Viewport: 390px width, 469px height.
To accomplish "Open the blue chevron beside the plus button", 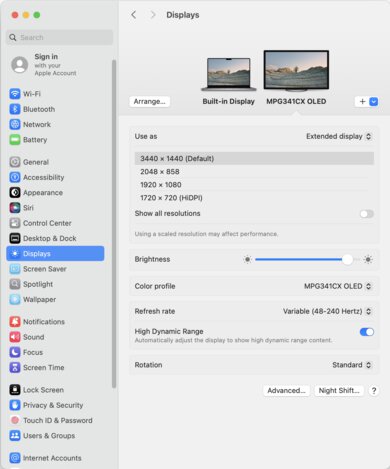I will 374,102.
